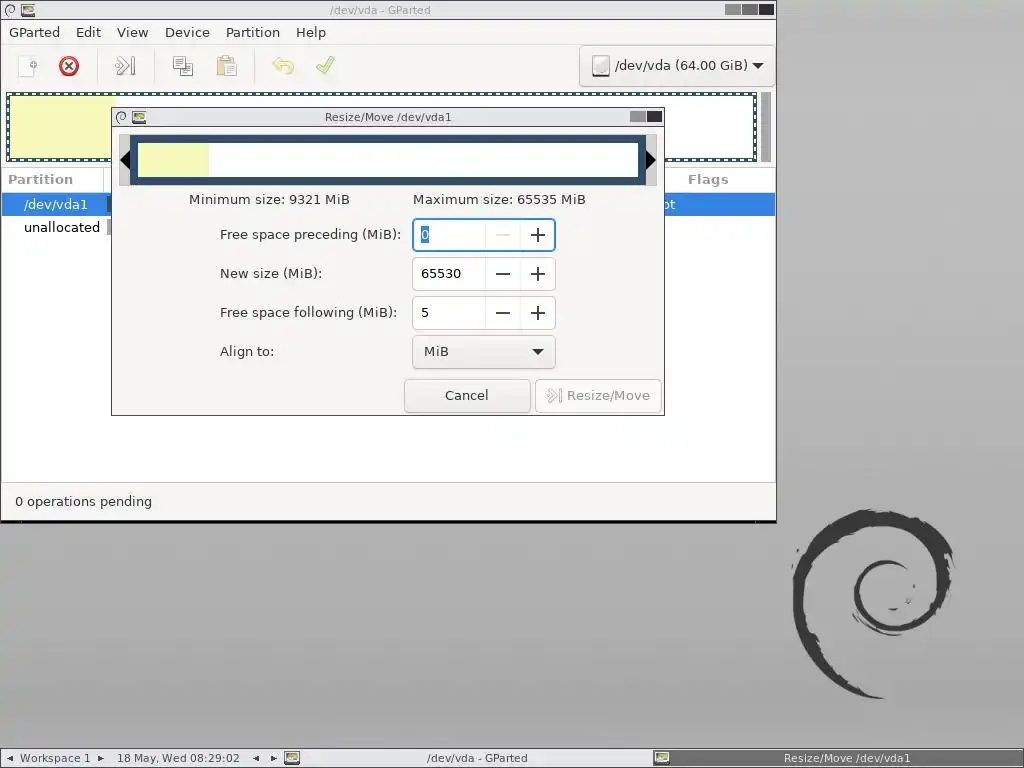
Task: Click the Cancel button in dialog
Action: pyautogui.click(x=467, y=396)
